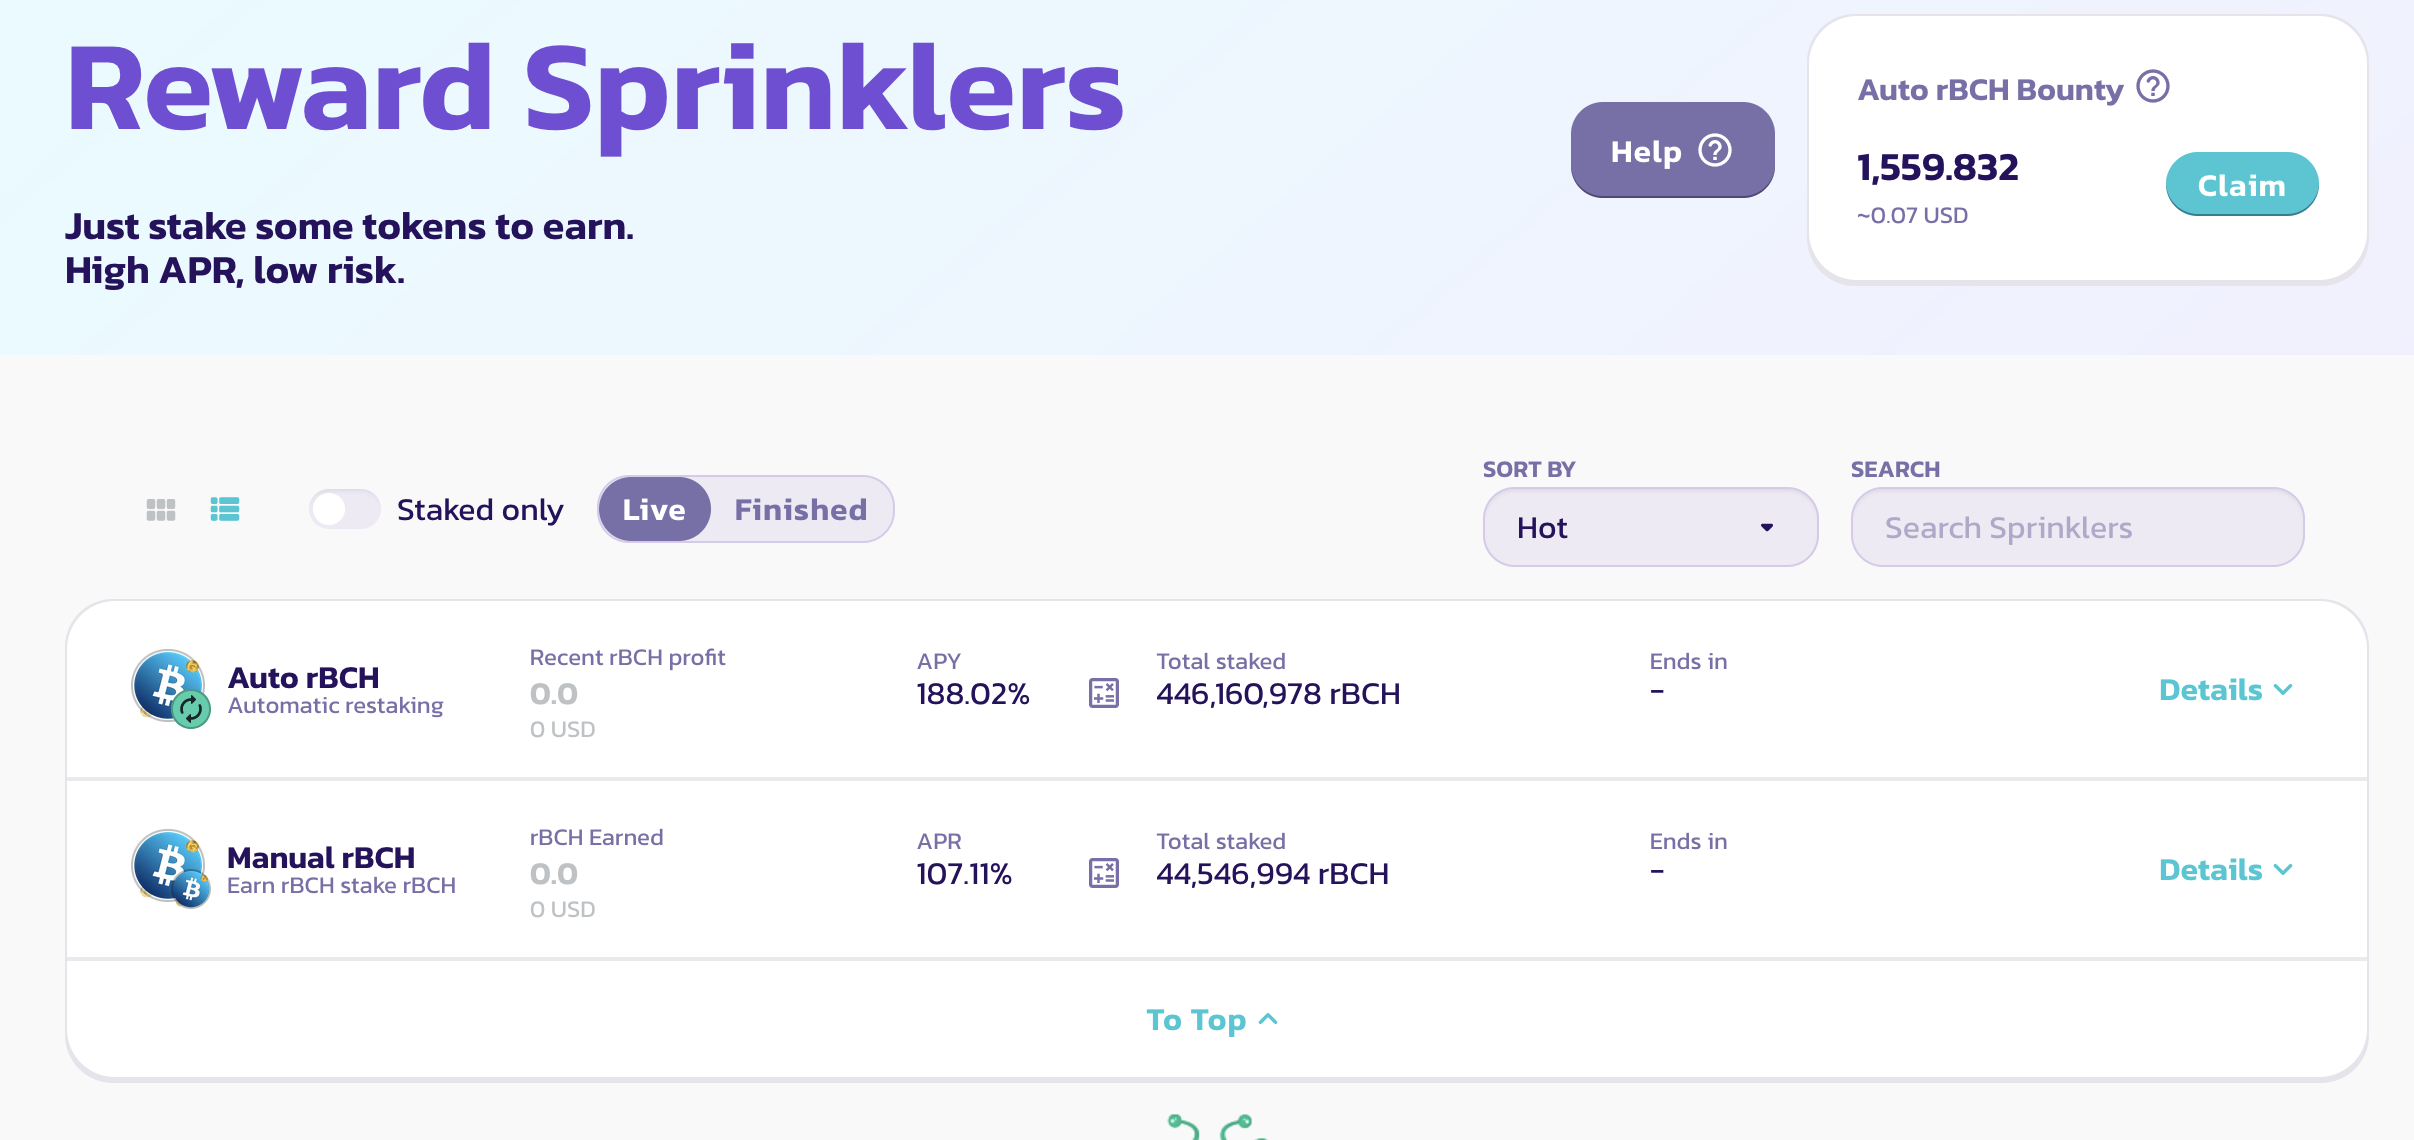Click the Auto rBCH token icon
This screenshot has height=1140, width=2414.
[x=171, y=689]
